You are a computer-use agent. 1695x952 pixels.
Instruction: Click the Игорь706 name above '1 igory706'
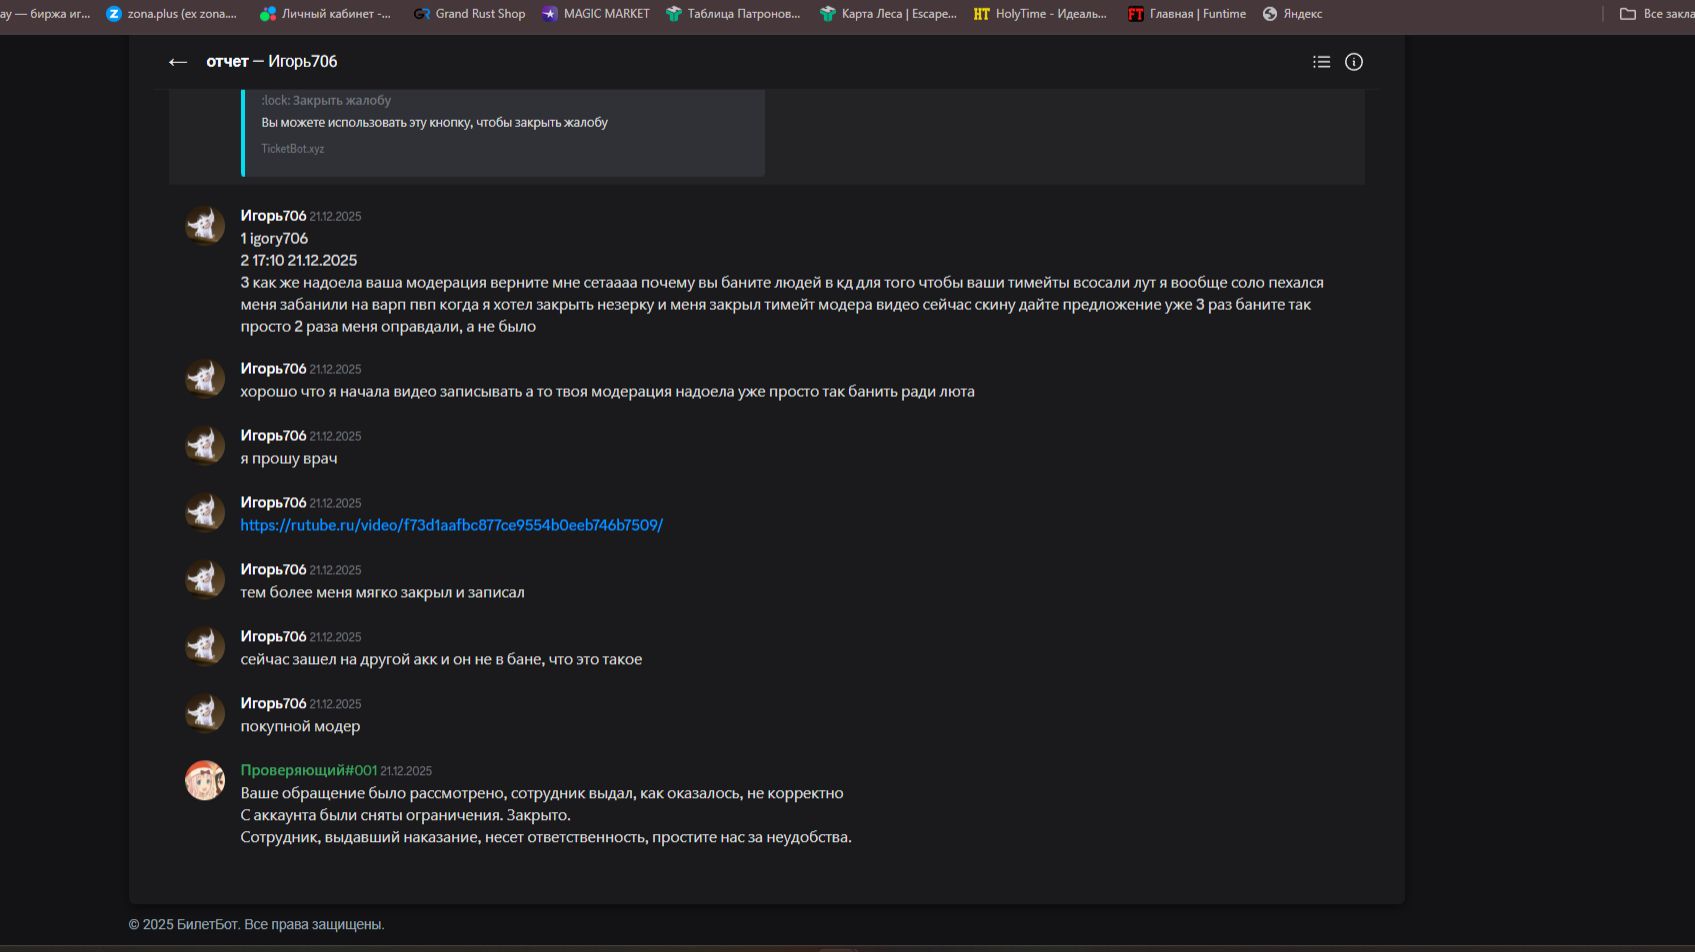(x=273, y=215)
